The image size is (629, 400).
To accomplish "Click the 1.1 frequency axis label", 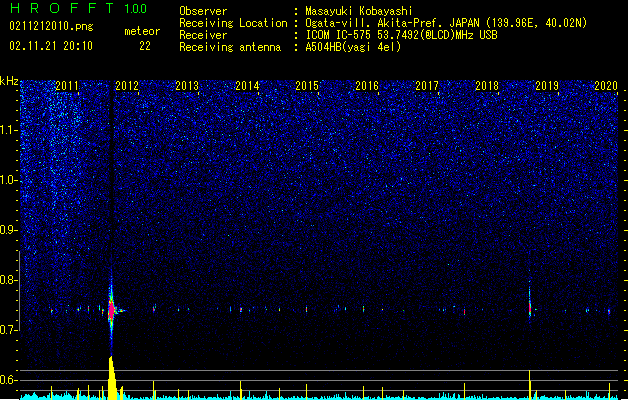I will (9, 130).
